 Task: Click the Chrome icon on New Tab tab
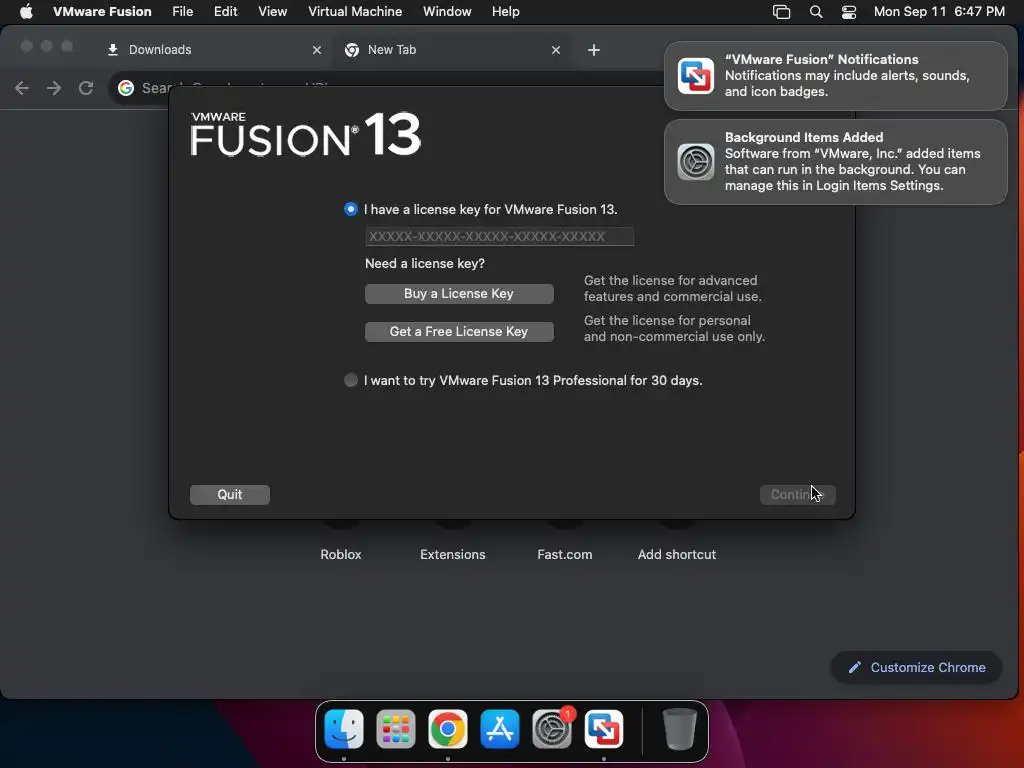352,50
